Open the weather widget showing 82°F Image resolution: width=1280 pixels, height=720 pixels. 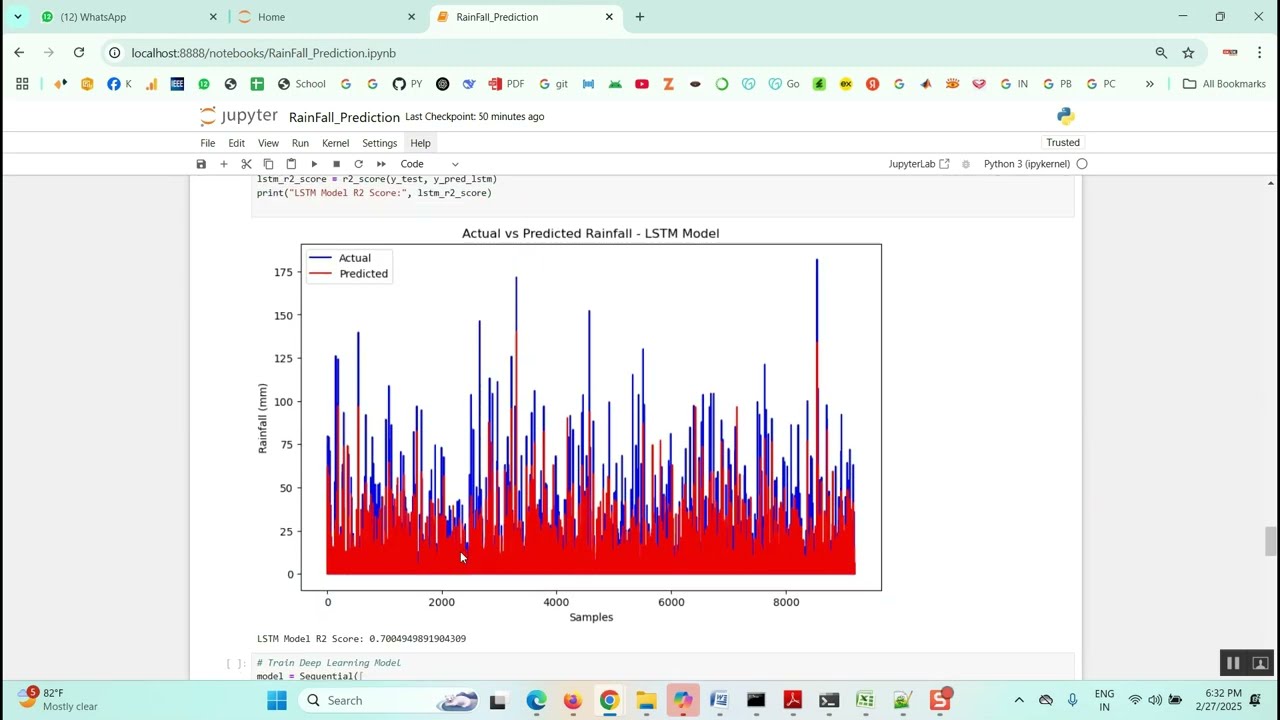click(x=58, y=700)
